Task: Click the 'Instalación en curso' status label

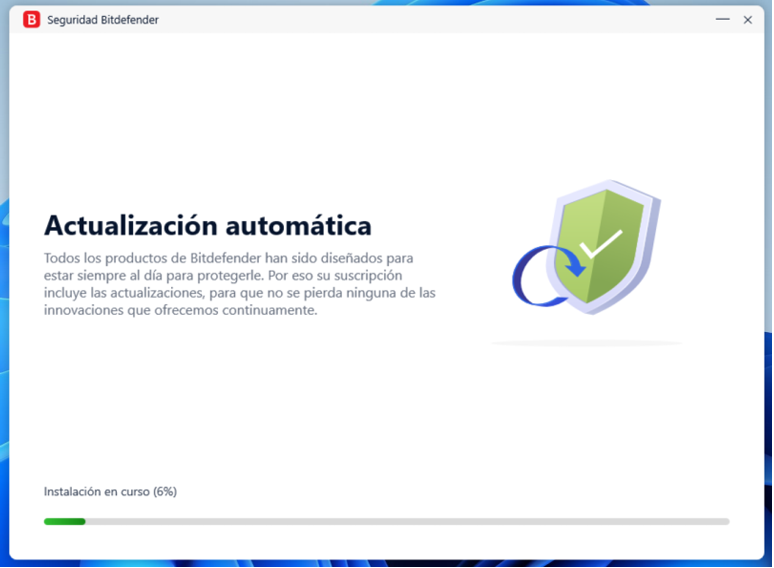Action: [x=97, y=491]
